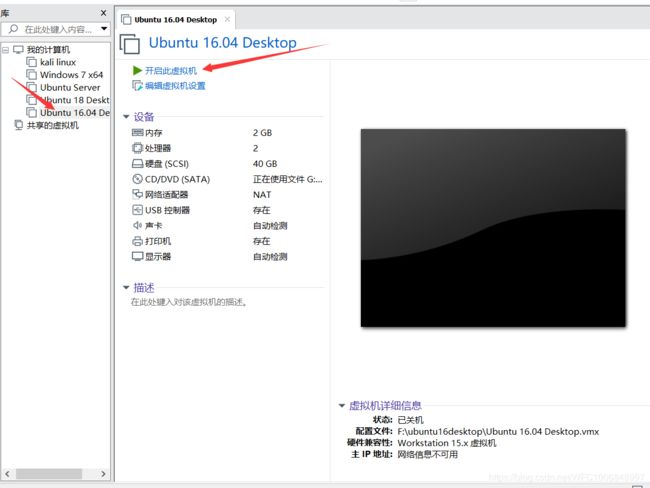Click the 网络信息不可用 IP address value
Image resolution: width=650 pixels, height=488 pixels.
(x=427, y=454)
